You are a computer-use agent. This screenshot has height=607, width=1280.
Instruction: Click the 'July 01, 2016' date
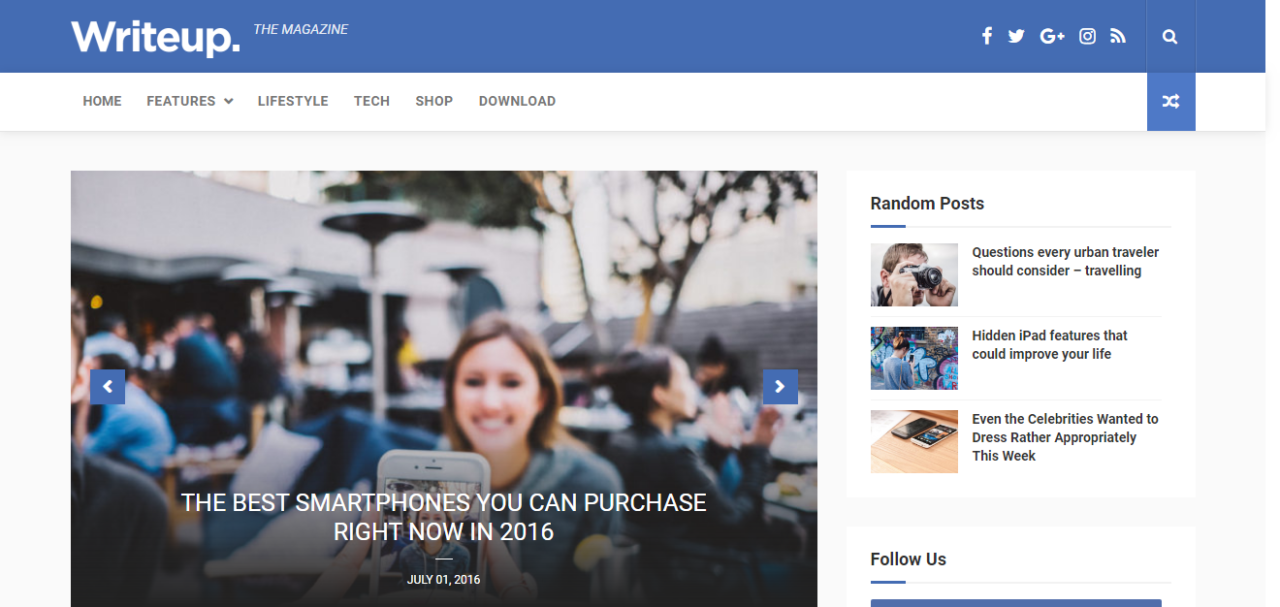[444, 580]
